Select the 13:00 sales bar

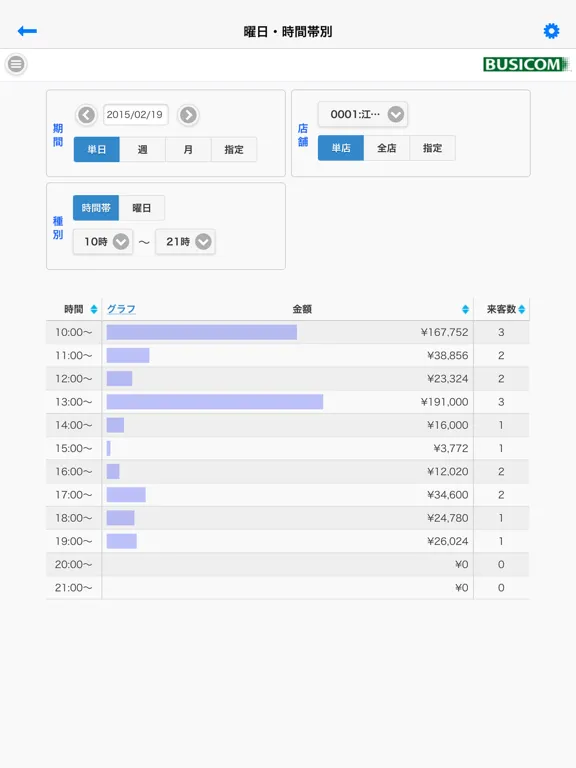point(215,402)
